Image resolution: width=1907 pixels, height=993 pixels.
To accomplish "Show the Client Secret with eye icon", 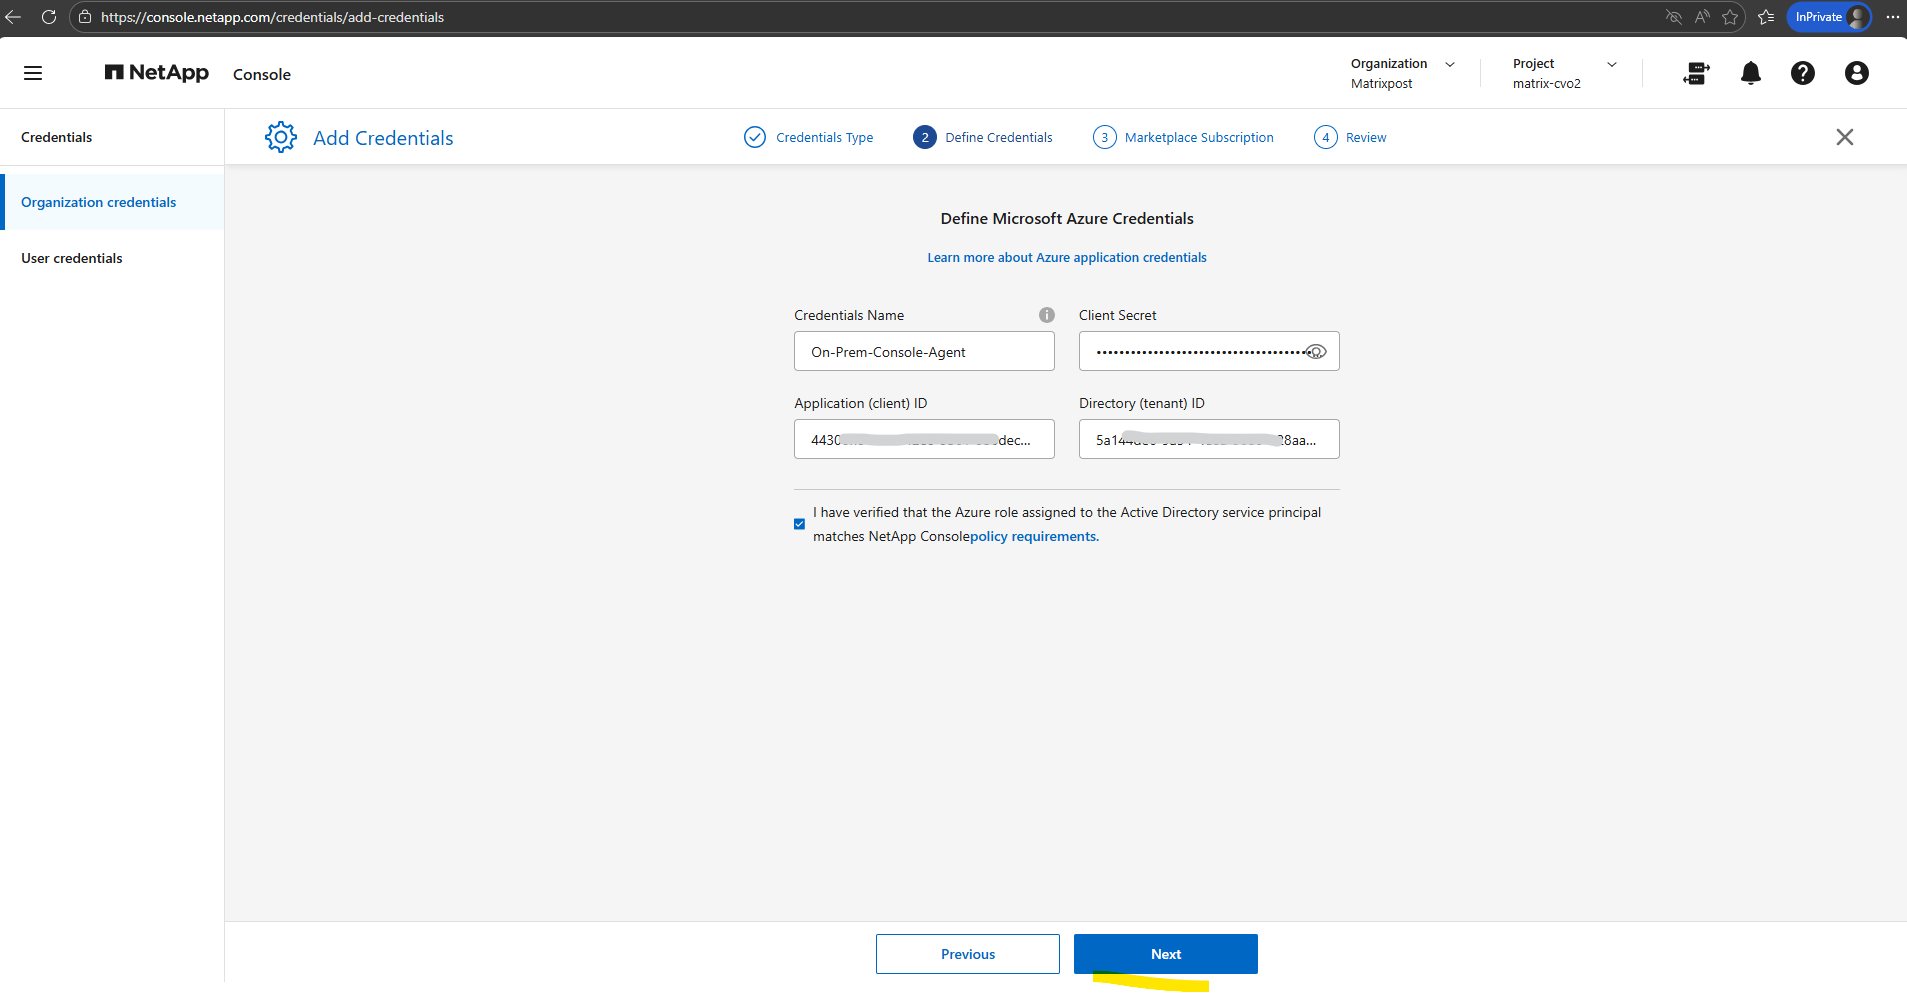I will [x=1316, y=352].
